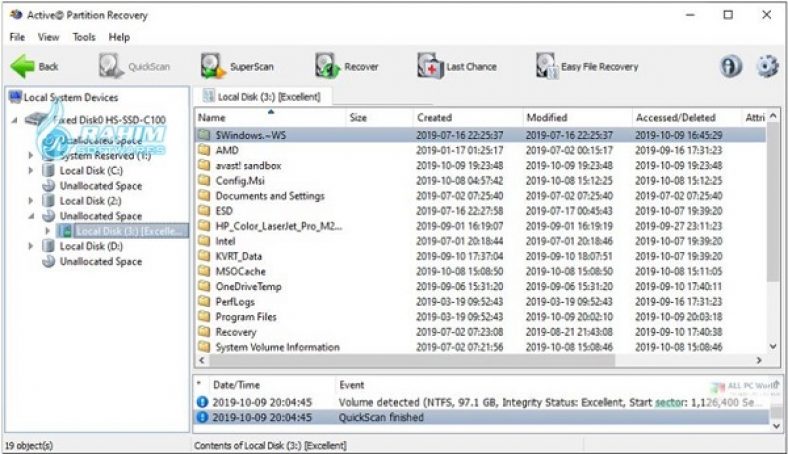Image resolution: width=788 pixels, height=454 pixels.
Task: Collapse the Unallocated Space node above Local Disk (3:)
Action: tap(31, 216)
